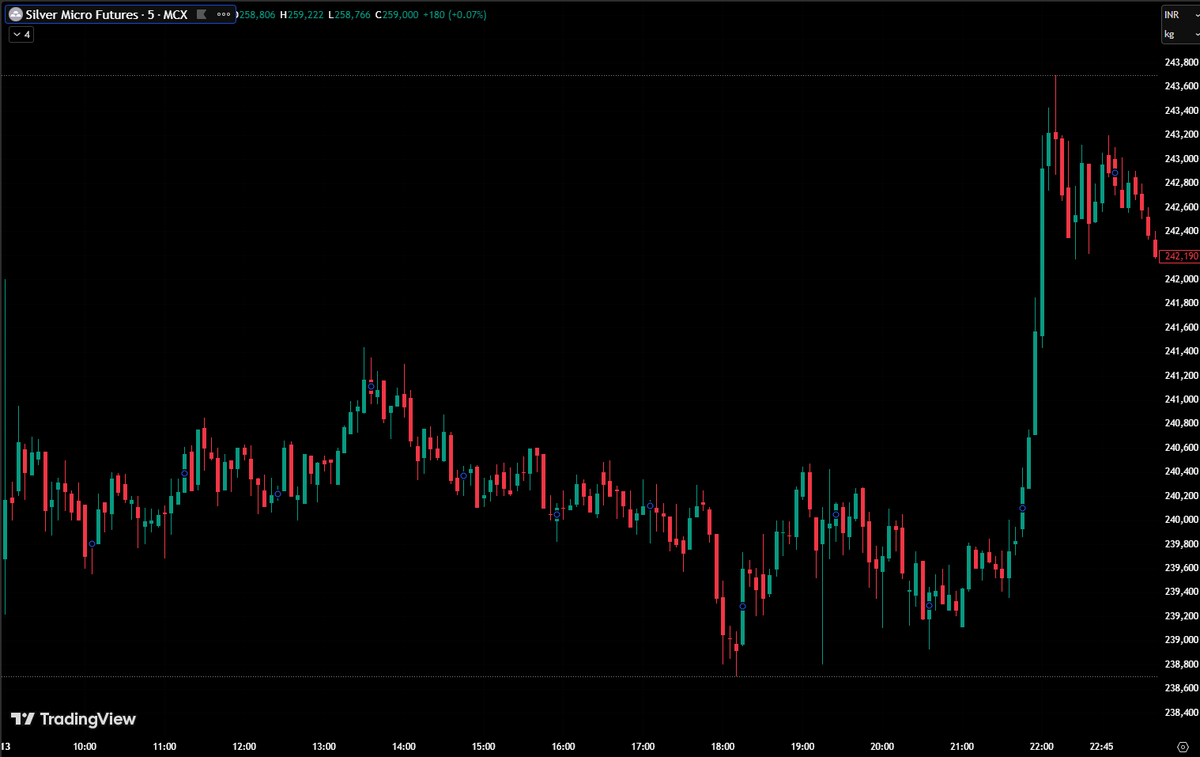Click the price scale axis on the right
Viewport: 1200px width, 757px height.
(1175, 400)
